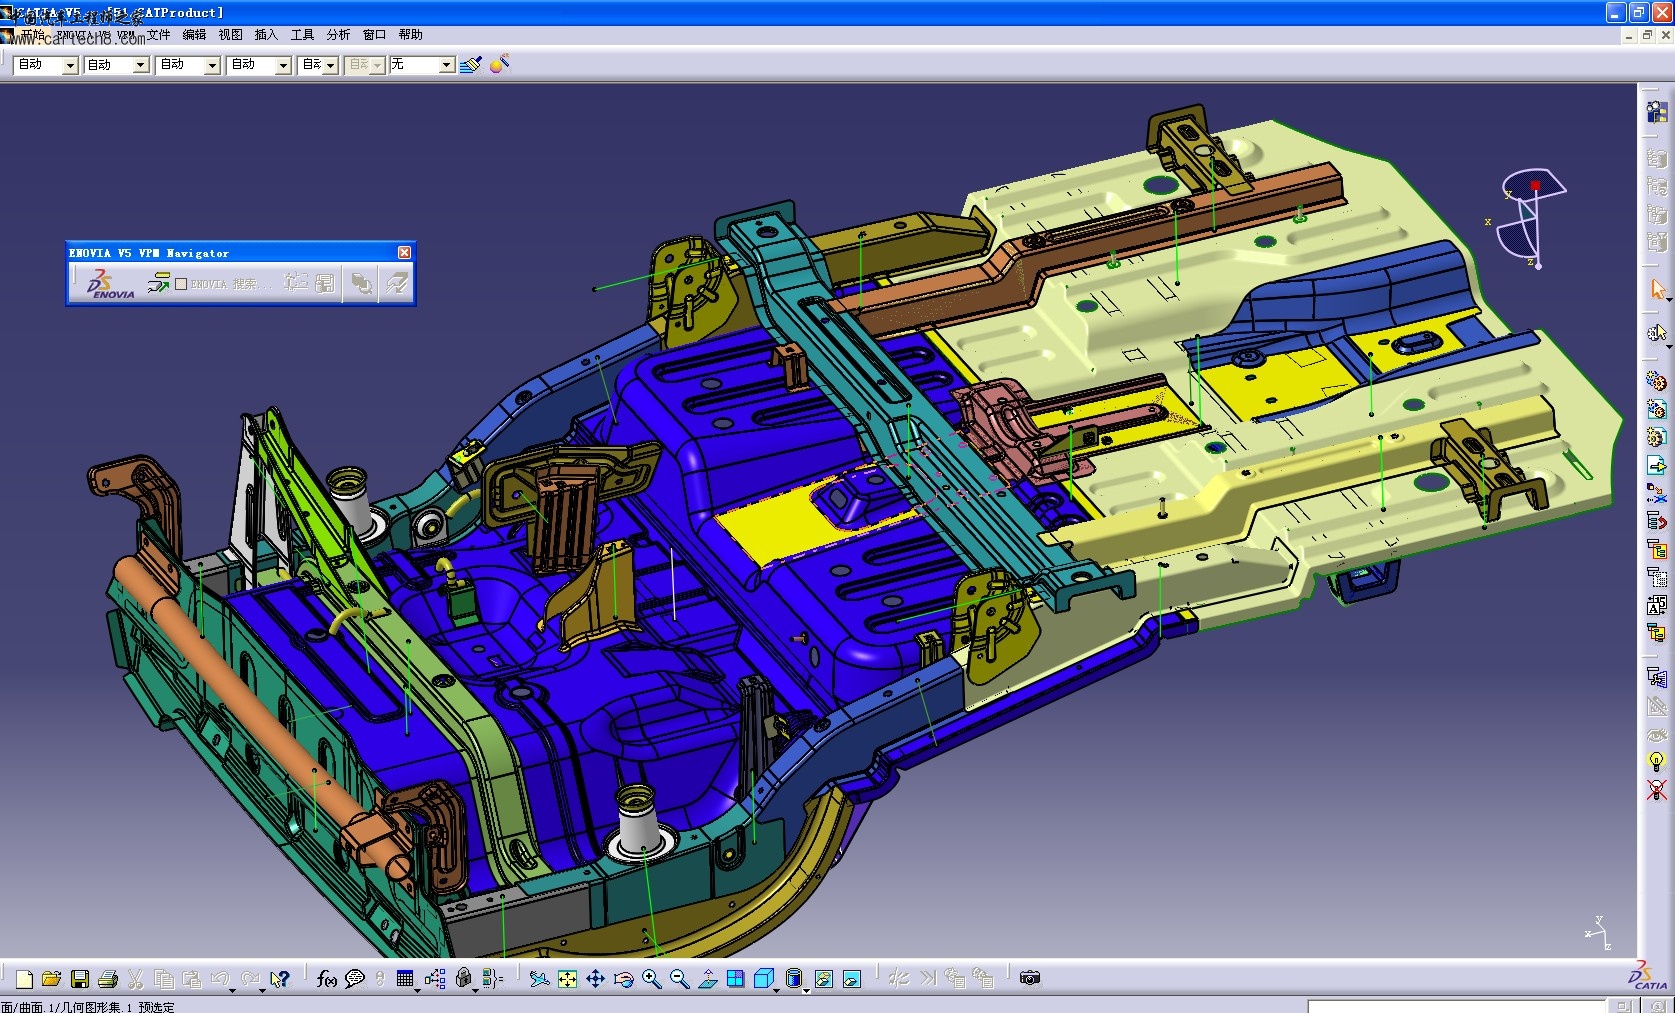
Task: Click the power input field in status bar
Action: pos(1456,1006)
